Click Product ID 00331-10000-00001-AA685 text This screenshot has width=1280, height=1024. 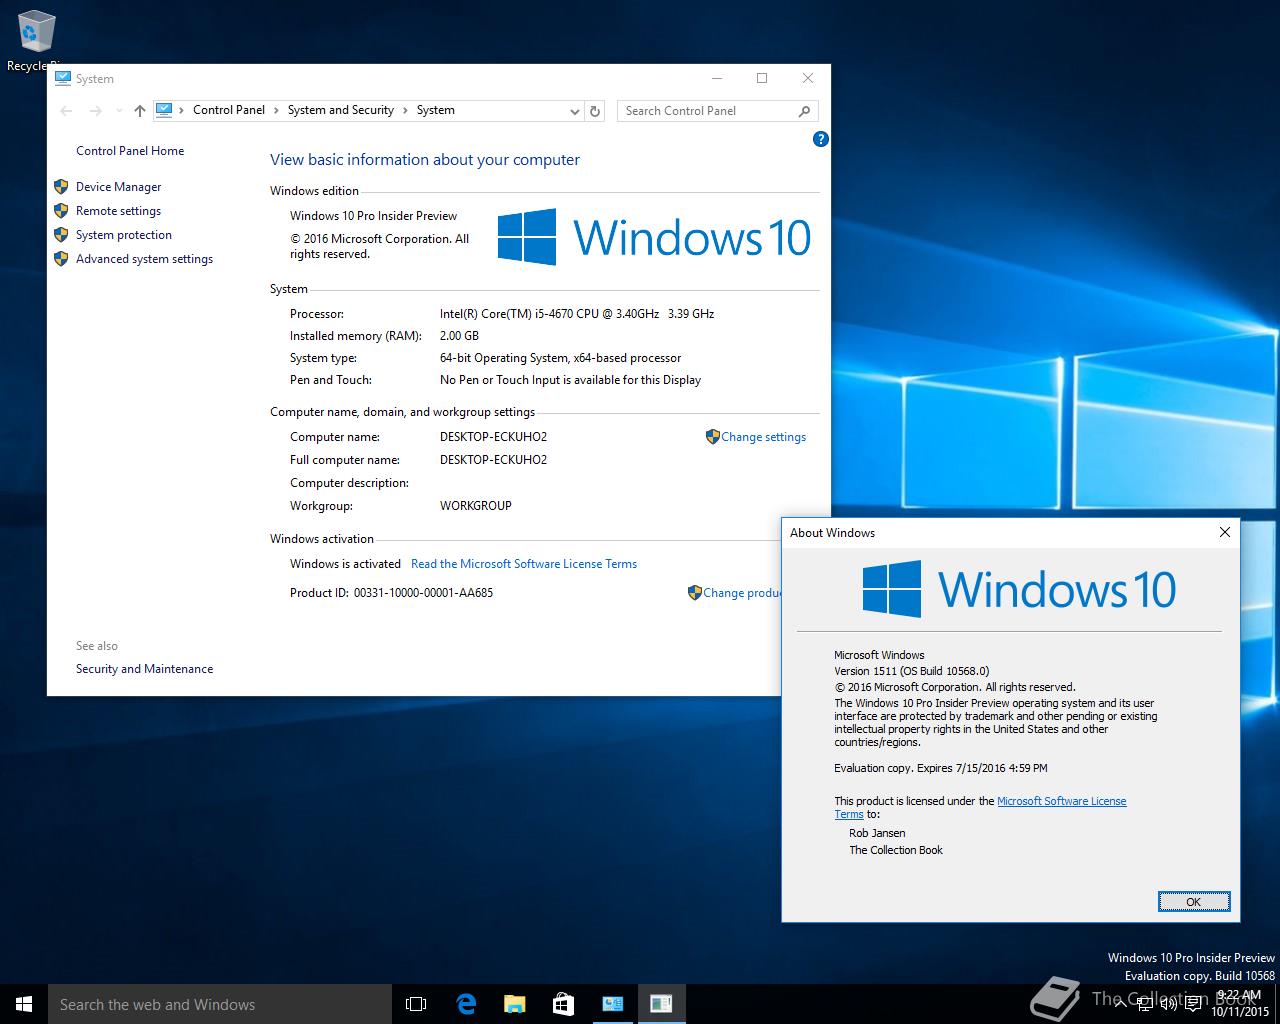pos(391,593)
